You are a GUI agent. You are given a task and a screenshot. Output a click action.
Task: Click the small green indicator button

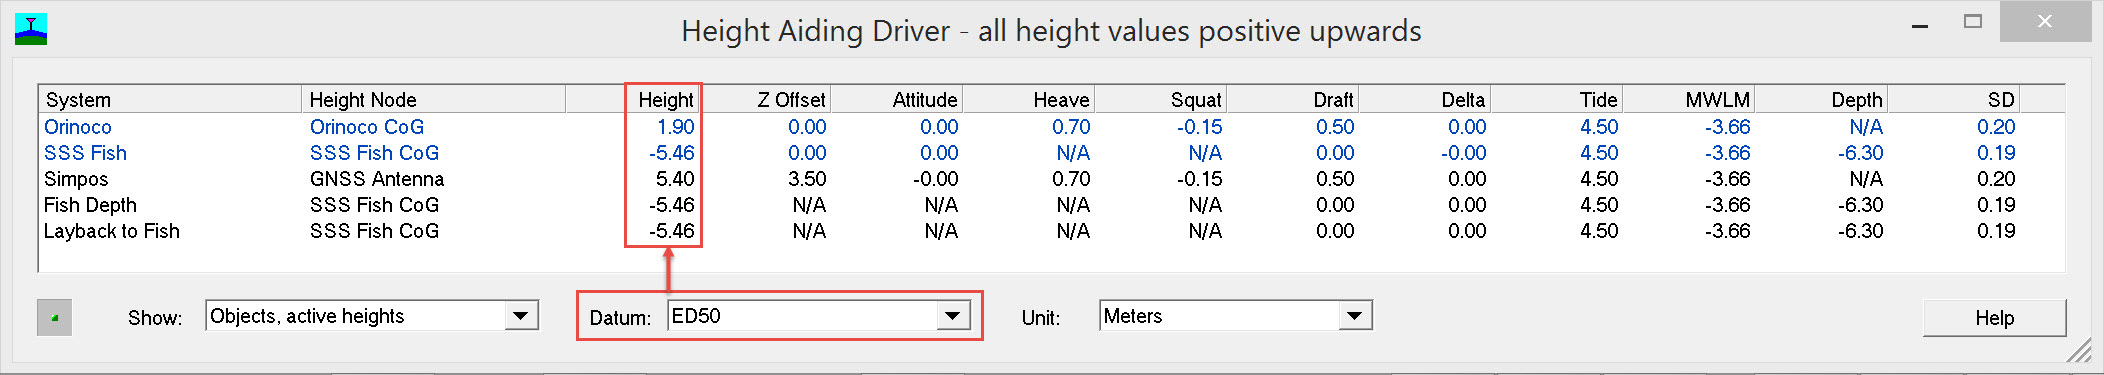(54, 318)
